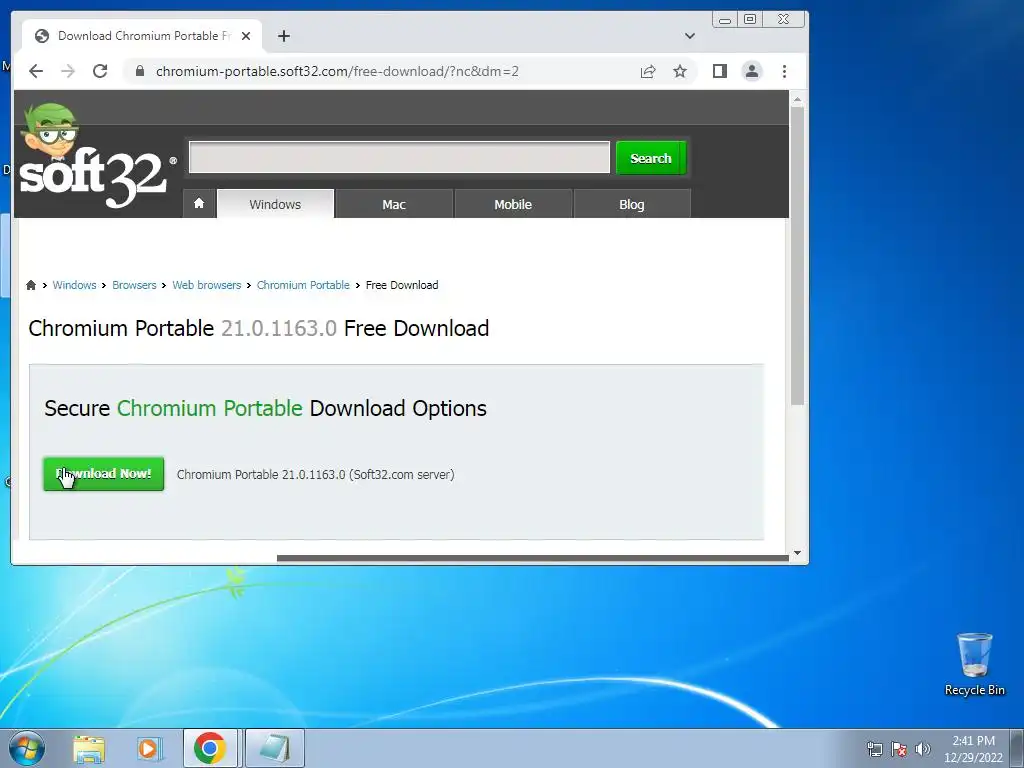This screenshot has width=1024, height=768.
Task: Expand the tab search dropdown
Action: pyautogui.click(x=690, y=36)
